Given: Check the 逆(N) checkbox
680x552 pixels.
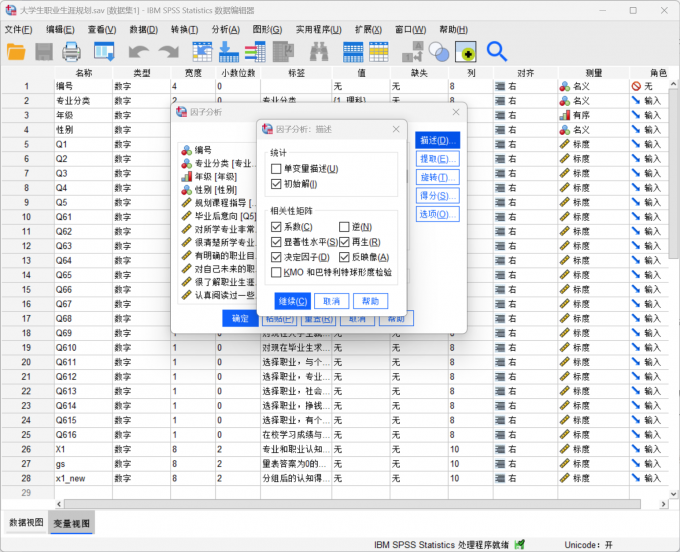Looking at the screenshot, I should (344, 227).
